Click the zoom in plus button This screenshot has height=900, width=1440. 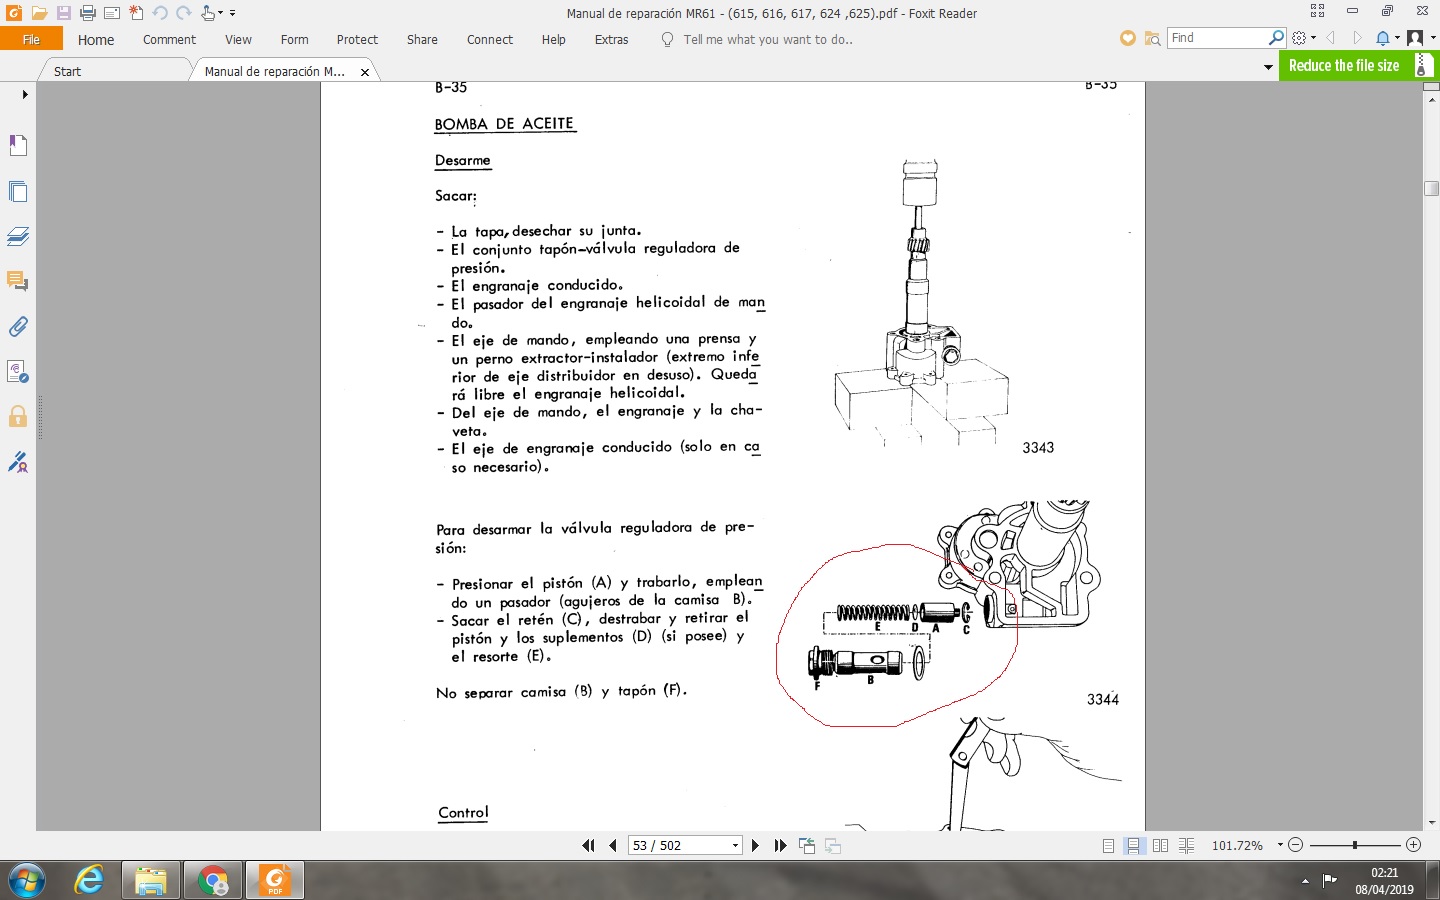(x=1414, y=846)
